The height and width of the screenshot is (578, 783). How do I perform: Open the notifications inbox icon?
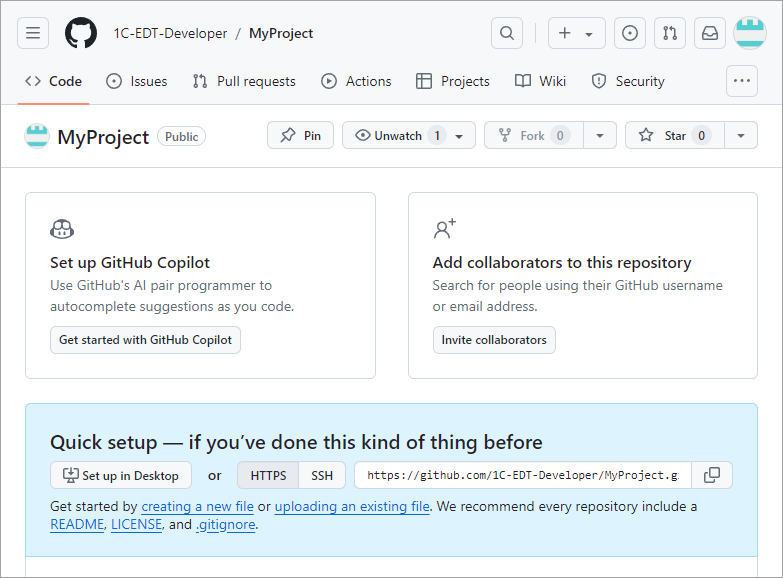click(710, 33)
